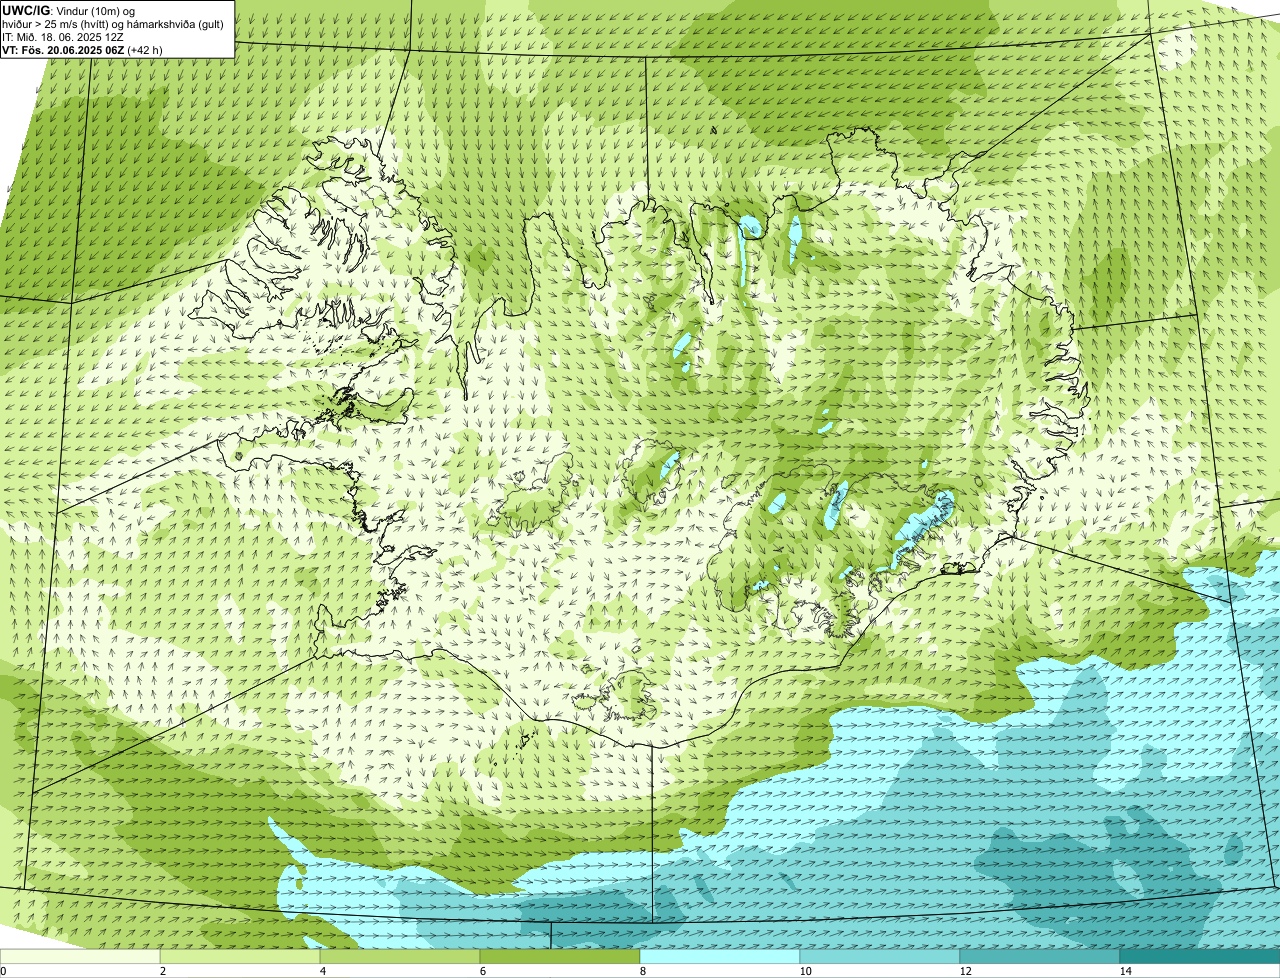Click the darkest legend swatch above 14
Screen dimensions: 1280x978
1200,957
